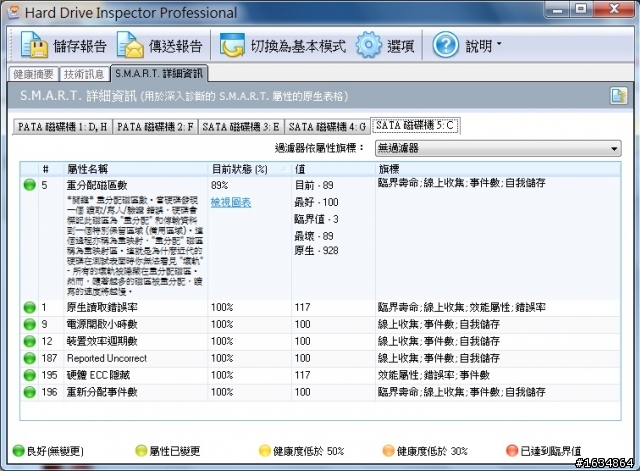Click the 選項 options label
640x471 pixels.
point(400,46)
